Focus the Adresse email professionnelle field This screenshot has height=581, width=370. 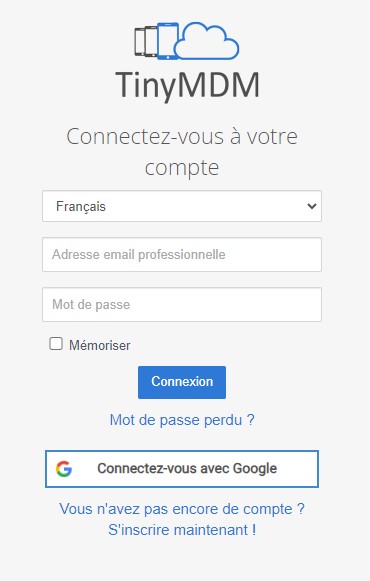[x=182, y=255]
